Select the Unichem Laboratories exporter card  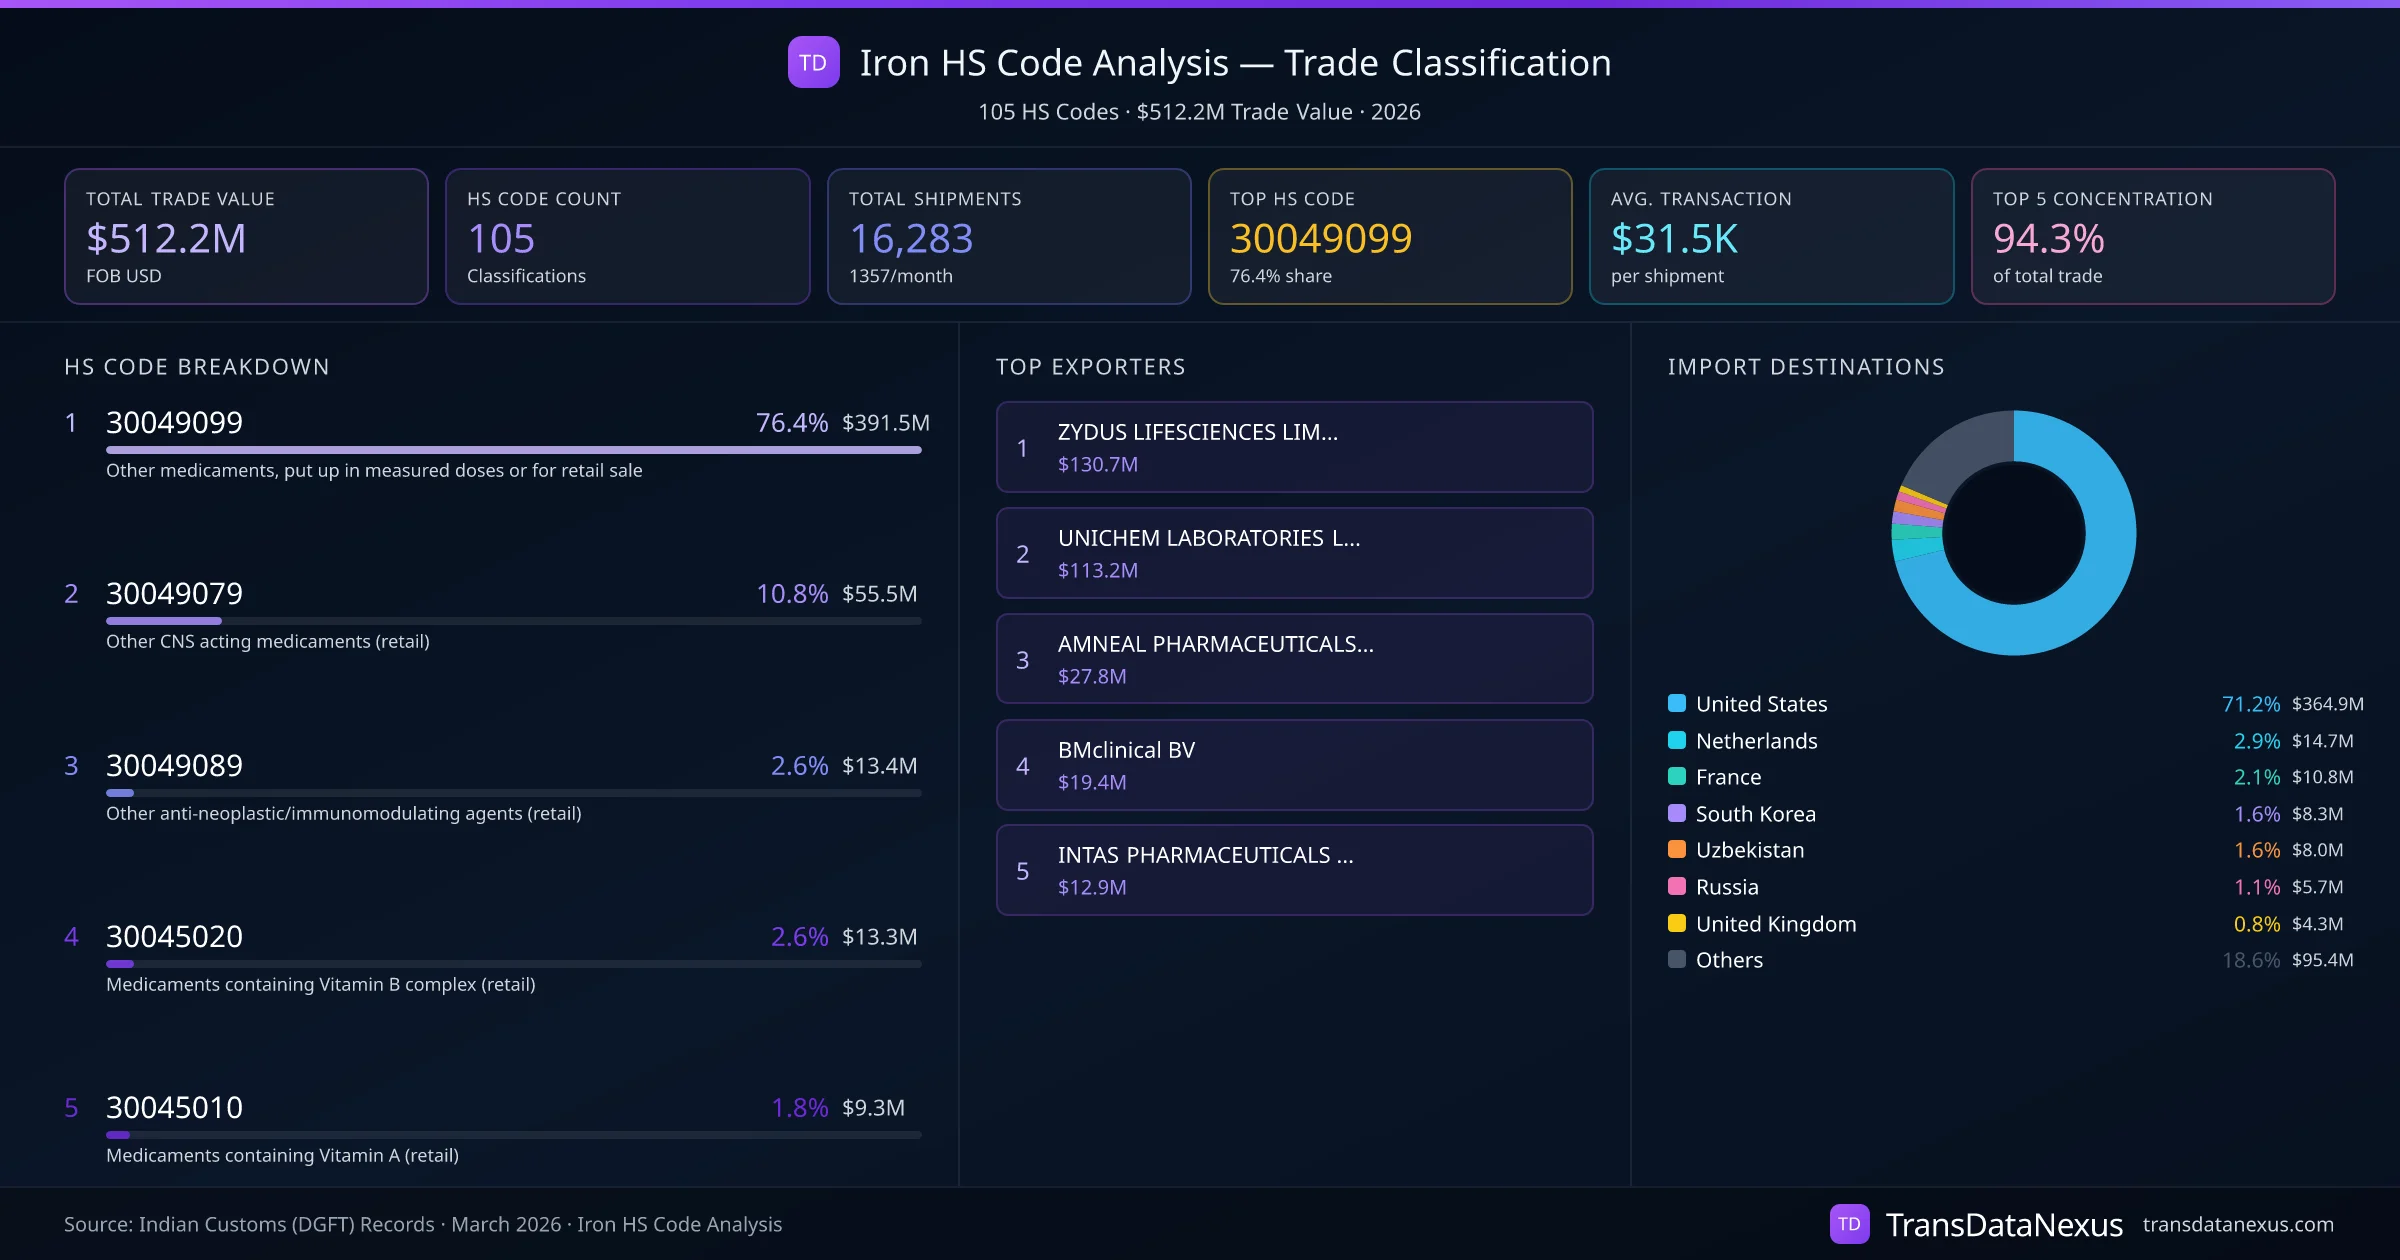pos(1294,553)
